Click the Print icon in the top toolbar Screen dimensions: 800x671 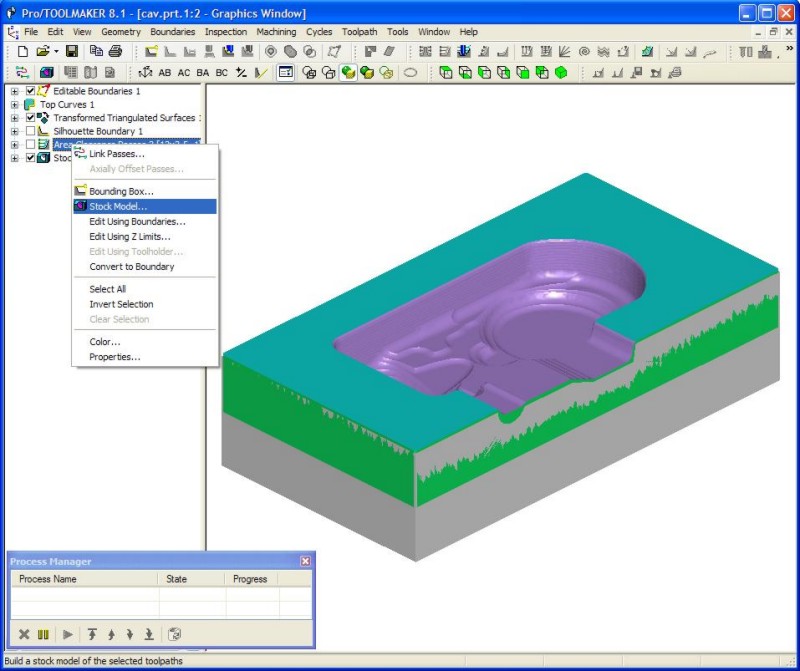[x=116, y=52]
